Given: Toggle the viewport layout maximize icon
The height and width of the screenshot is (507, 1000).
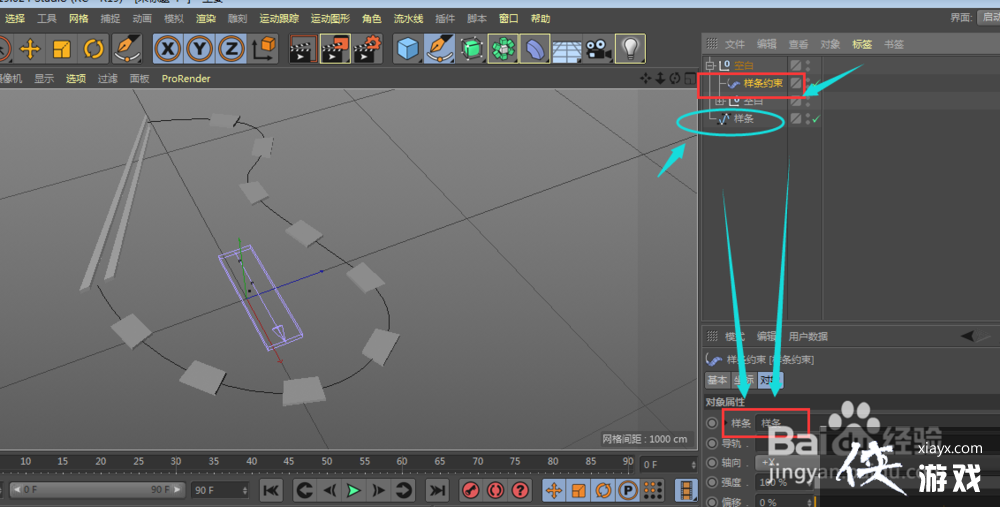Looking at the screenshot, I should [x=690, y=78].
